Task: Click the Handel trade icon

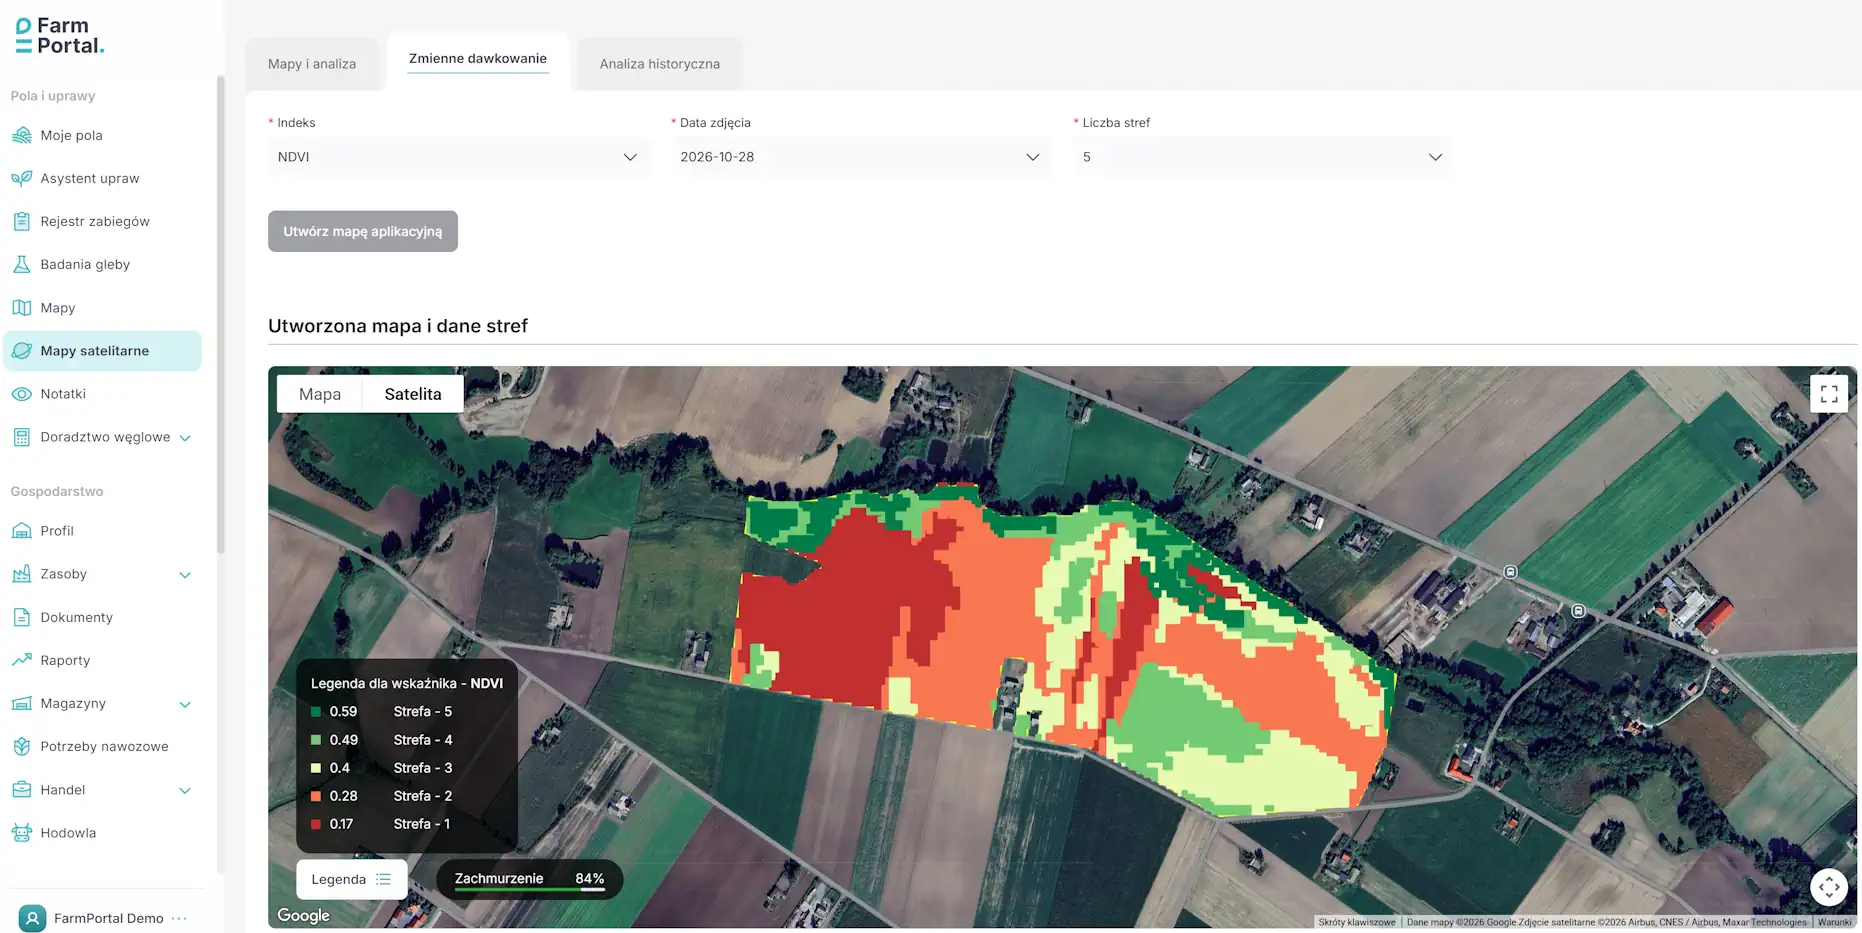Action: (21, 790)
